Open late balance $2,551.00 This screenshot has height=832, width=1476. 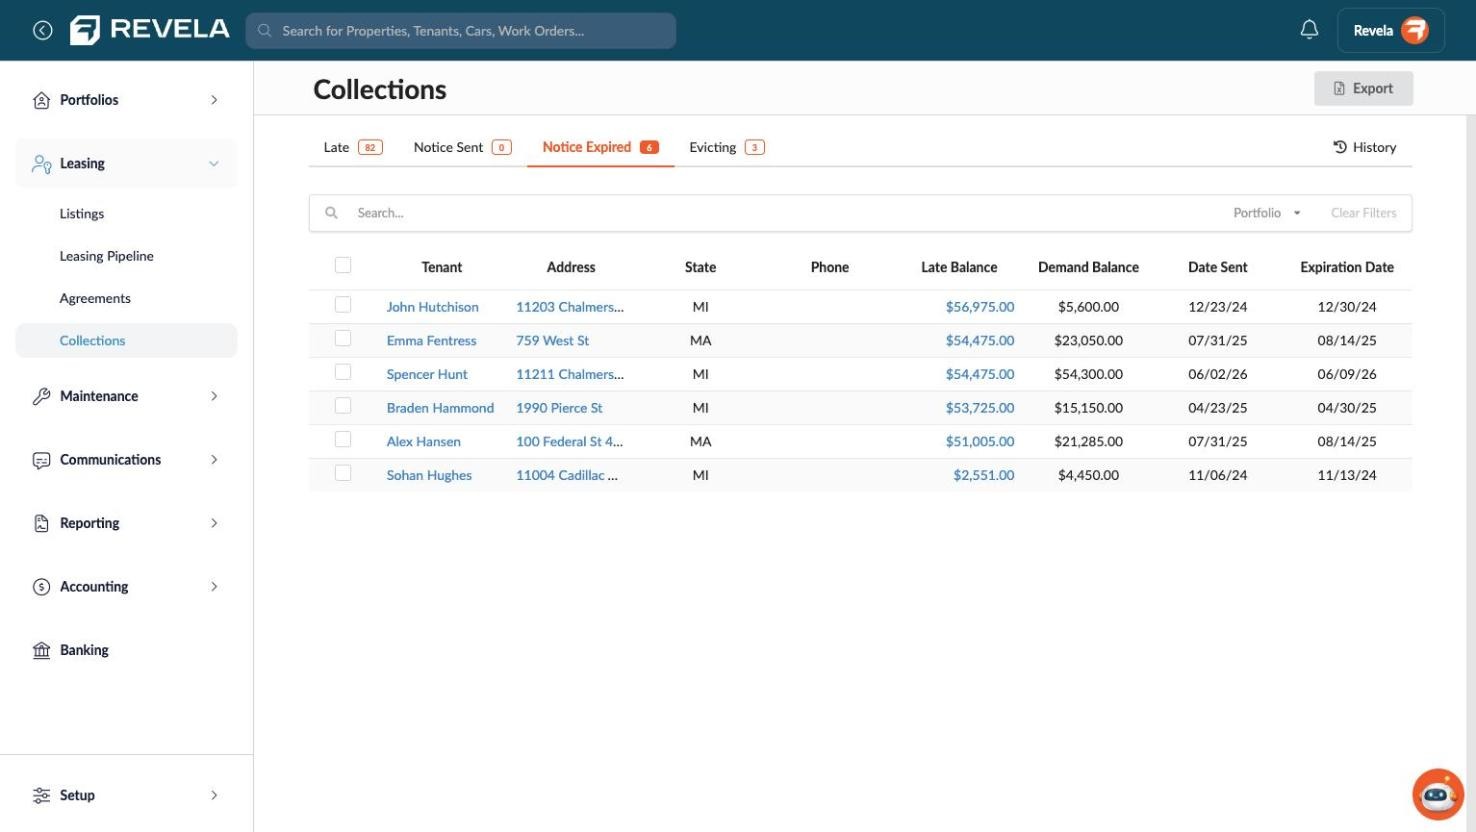click(x=984, y=476)
